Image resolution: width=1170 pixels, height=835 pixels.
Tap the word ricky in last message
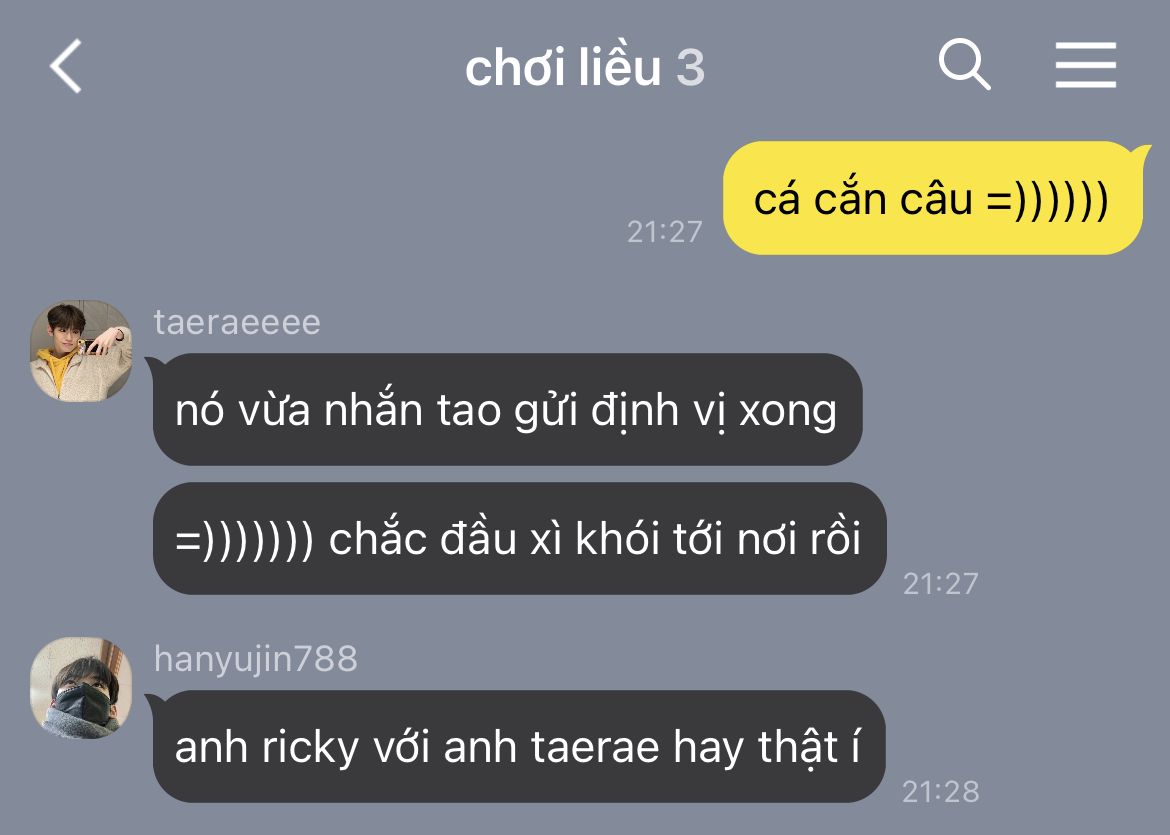point(310,748)
